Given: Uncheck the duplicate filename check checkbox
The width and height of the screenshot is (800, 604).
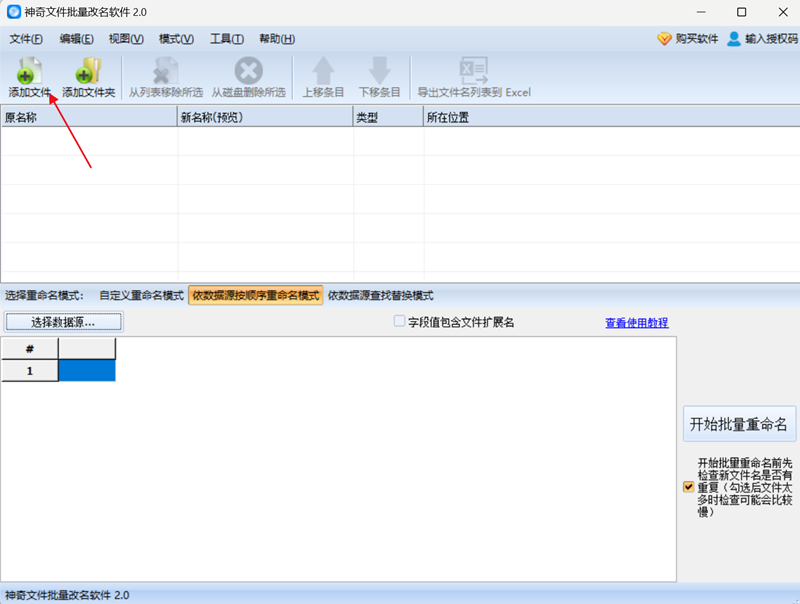Looking at the screenshot, I should pyautogui.click(x=688, y=487).
